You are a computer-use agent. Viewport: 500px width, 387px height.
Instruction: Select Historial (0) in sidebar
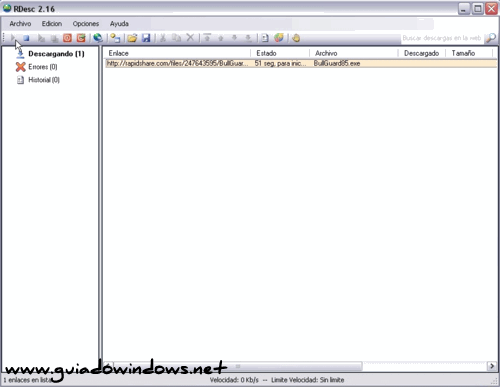point(44,80)
